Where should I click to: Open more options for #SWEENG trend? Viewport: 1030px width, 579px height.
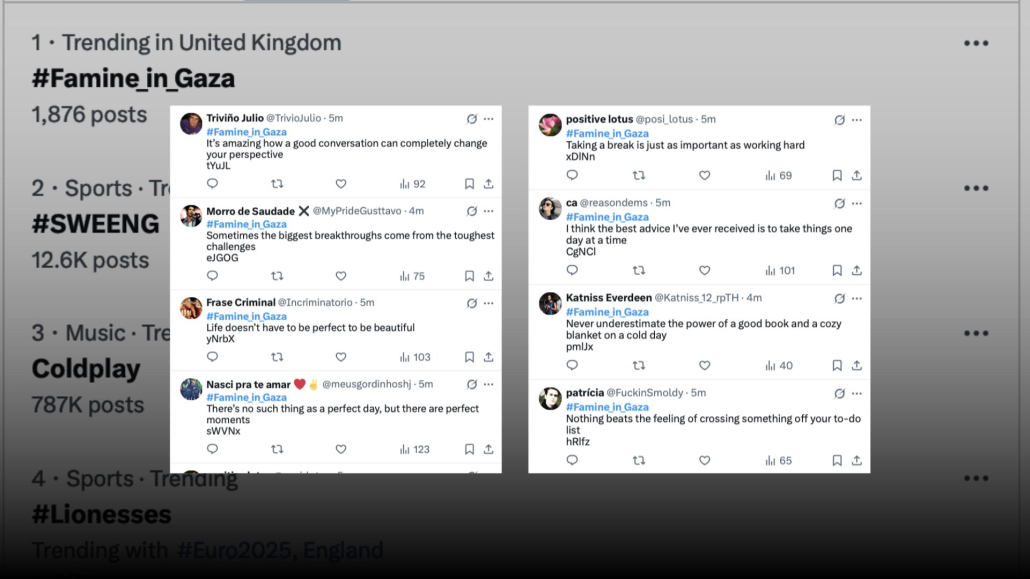(x=976, y=189)
